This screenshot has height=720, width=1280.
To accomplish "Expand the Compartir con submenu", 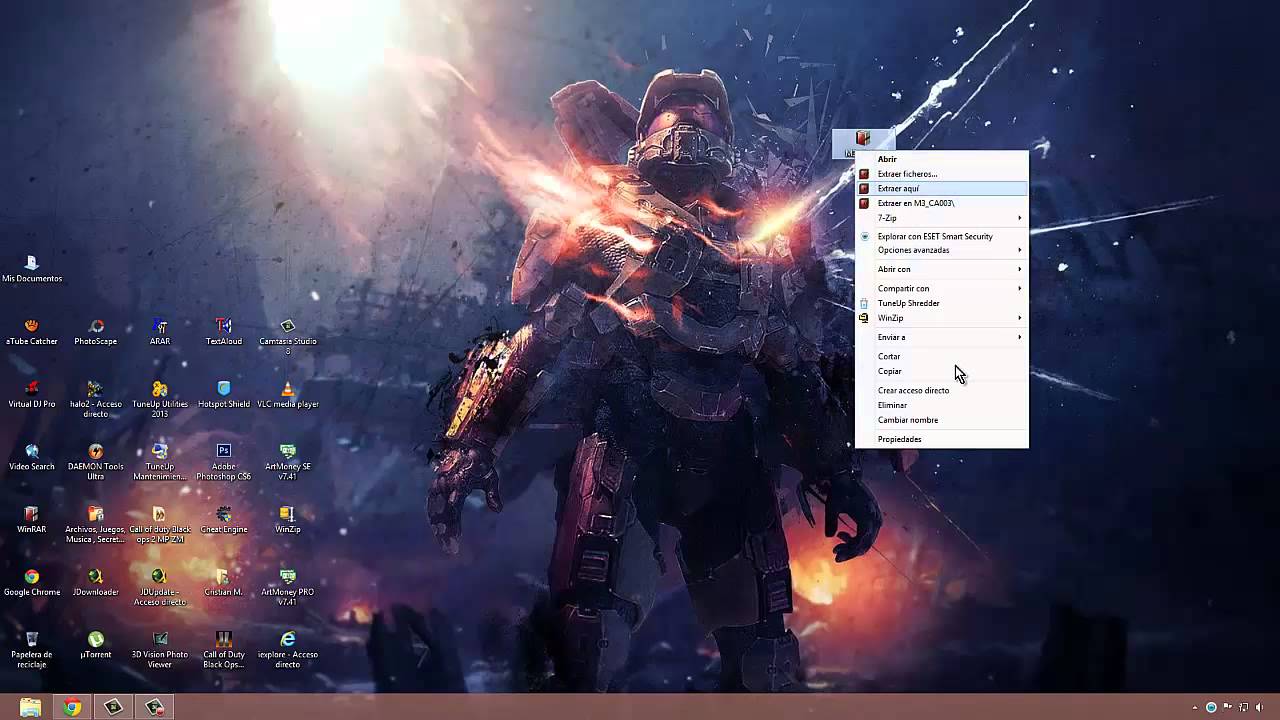I will point(941,288).
